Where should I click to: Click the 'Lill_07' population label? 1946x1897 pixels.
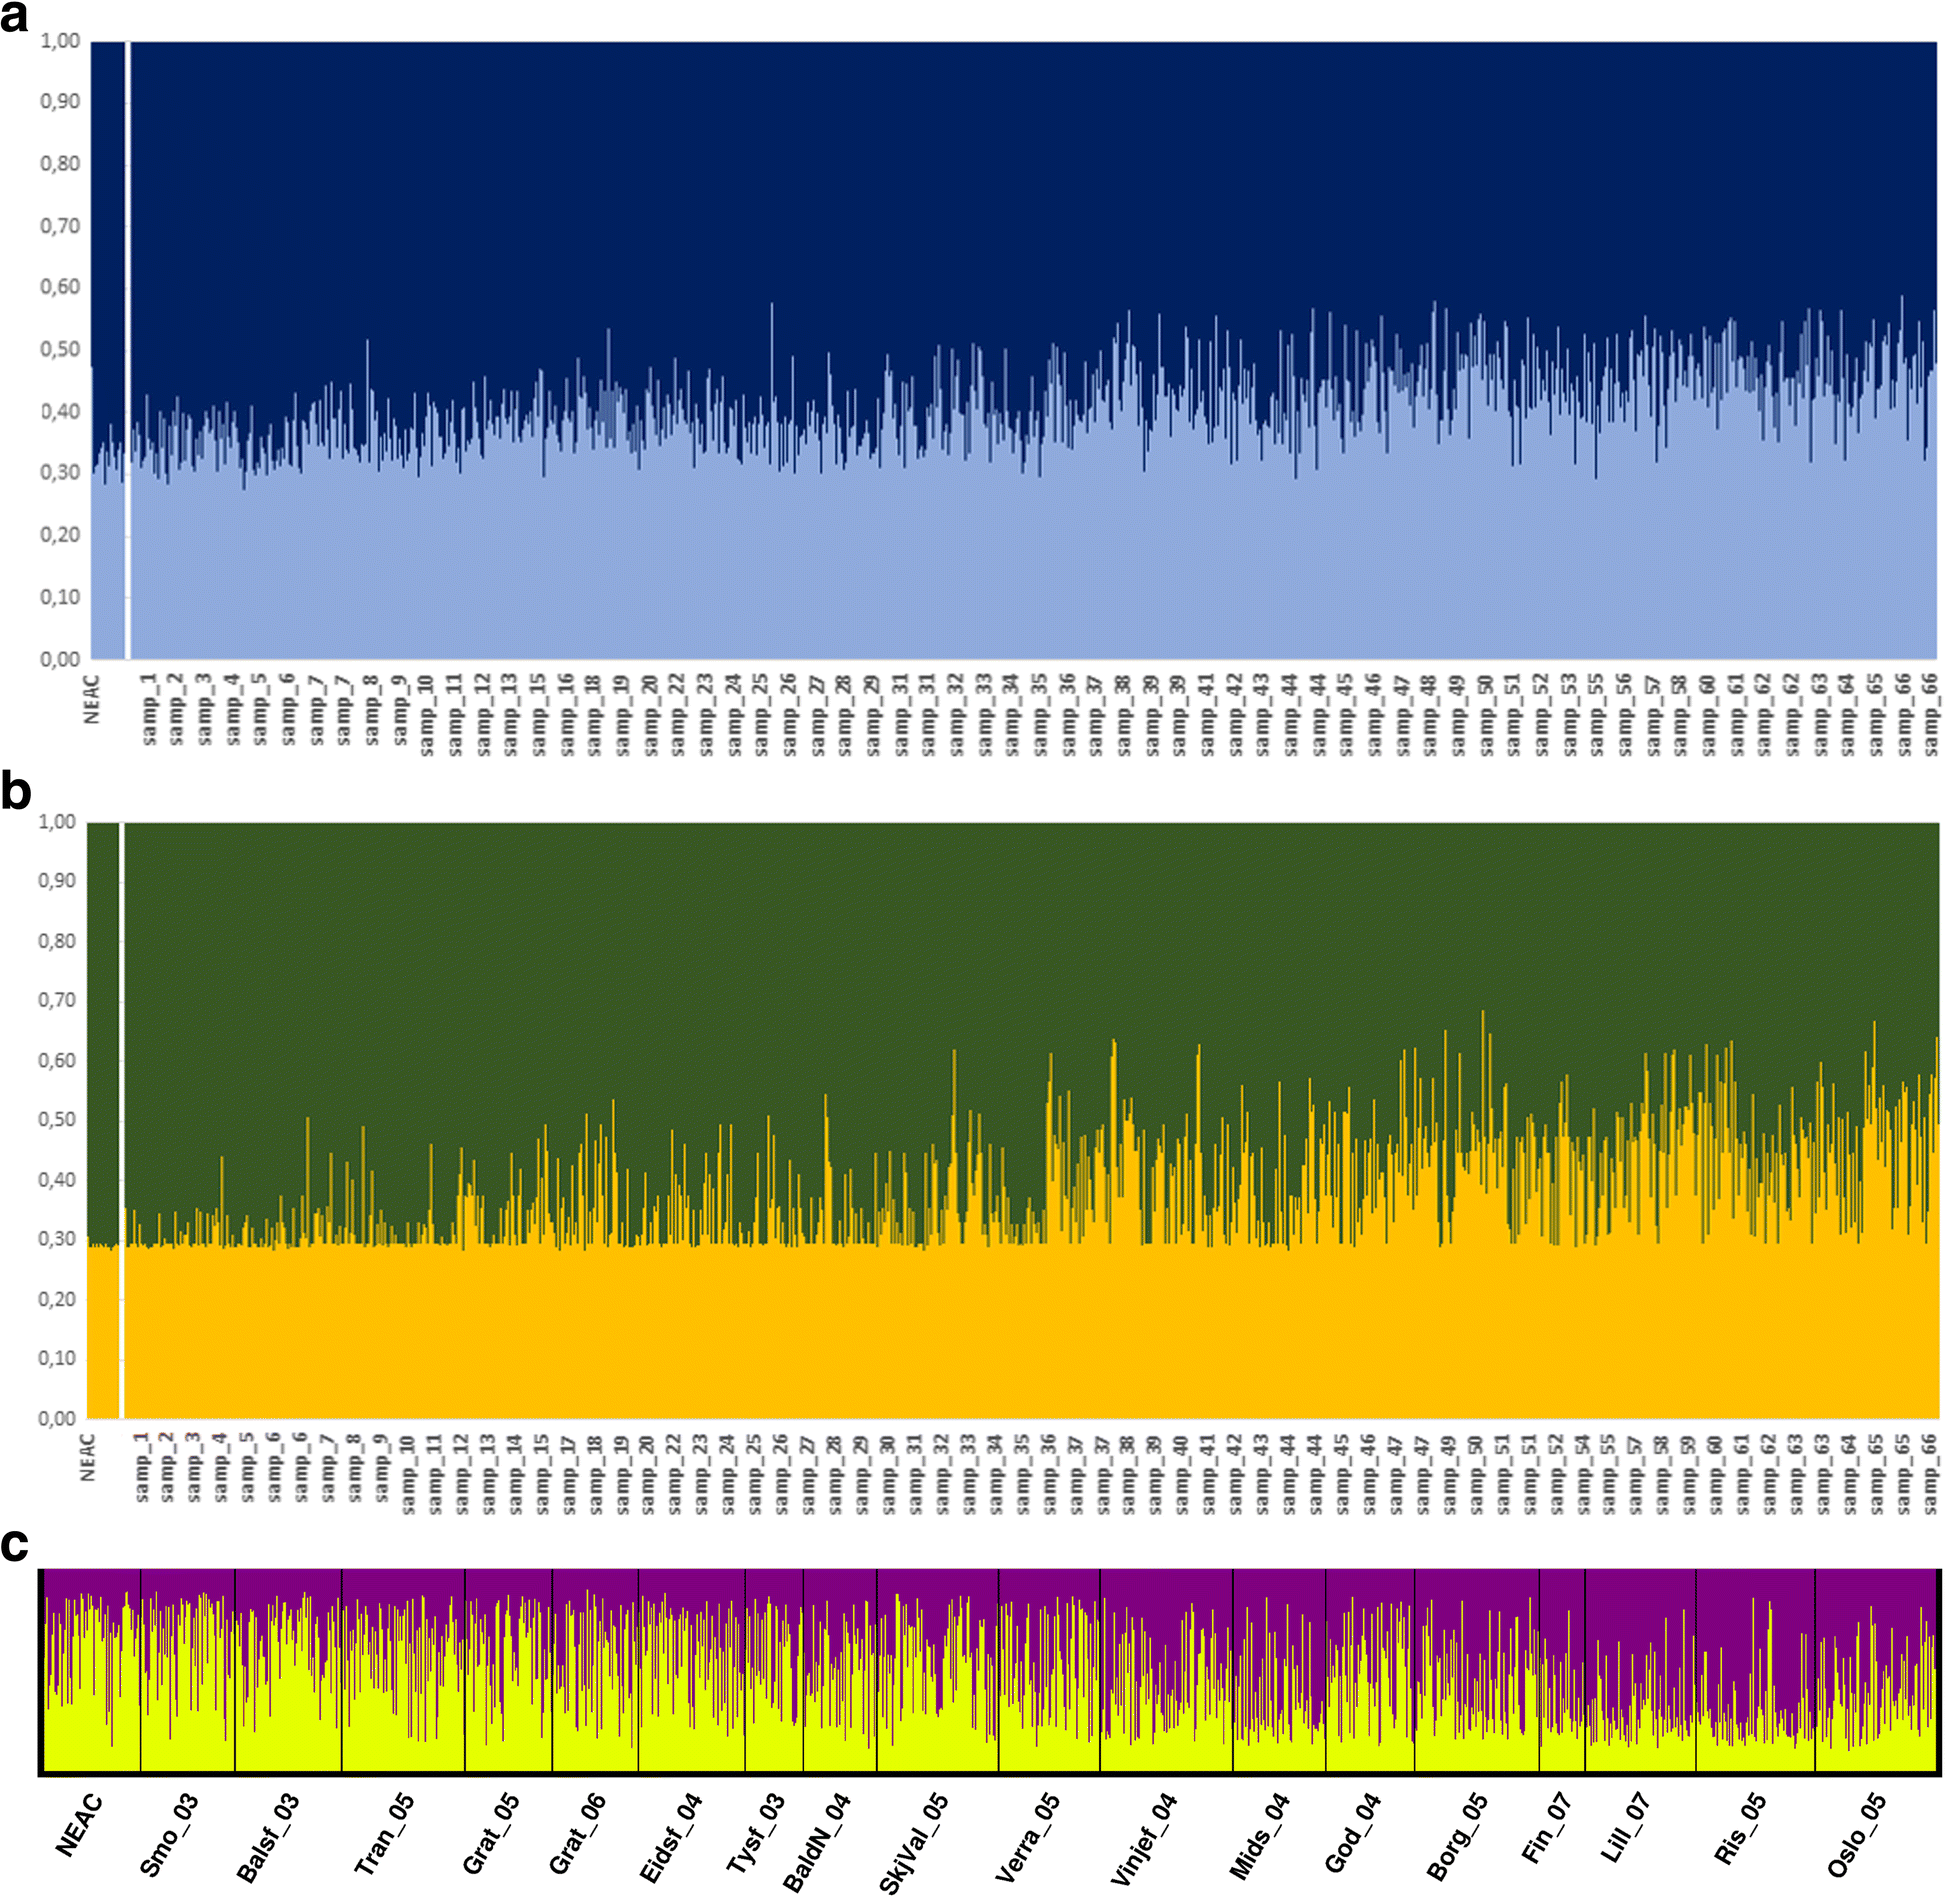[x=1626, y=1829]
